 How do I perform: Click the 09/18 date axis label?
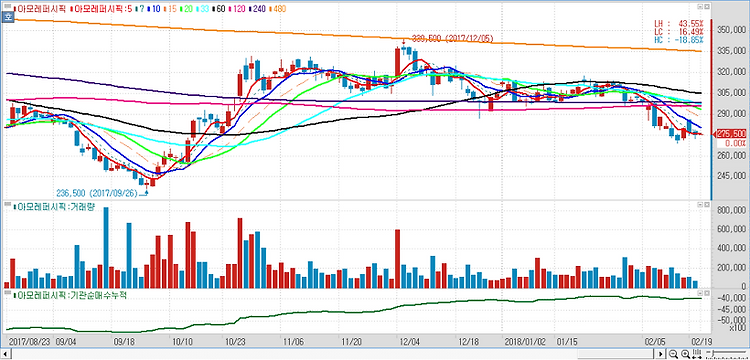click(x=123, y=342)
